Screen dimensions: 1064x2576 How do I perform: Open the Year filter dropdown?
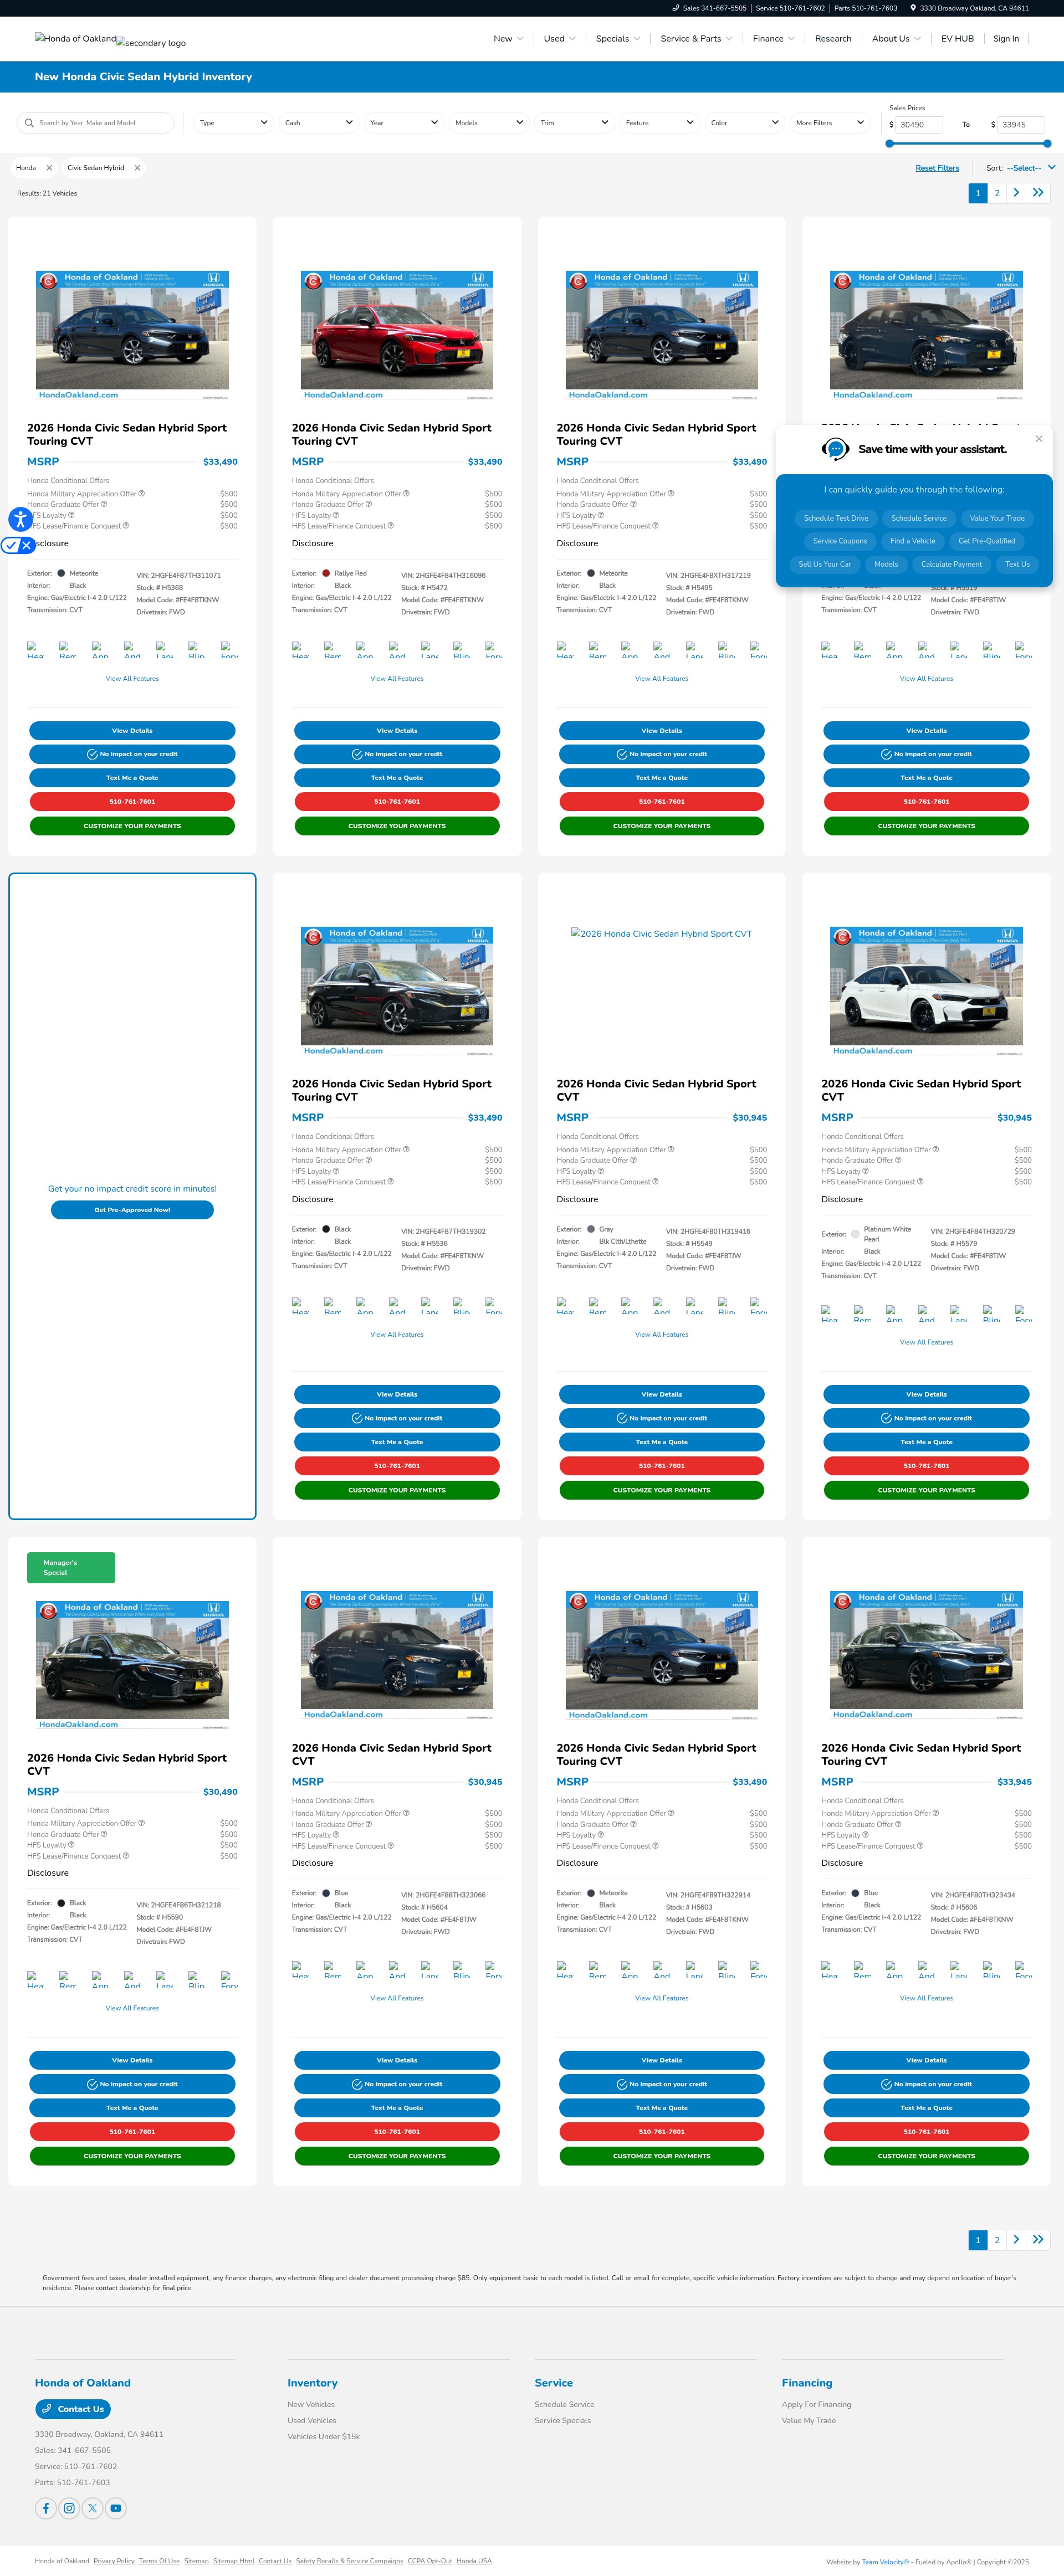click(x=404, y=123)
